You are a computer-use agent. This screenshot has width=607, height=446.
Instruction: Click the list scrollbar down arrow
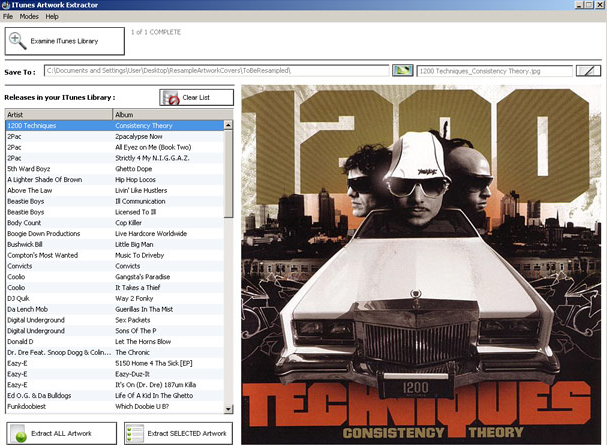point(228,409)
